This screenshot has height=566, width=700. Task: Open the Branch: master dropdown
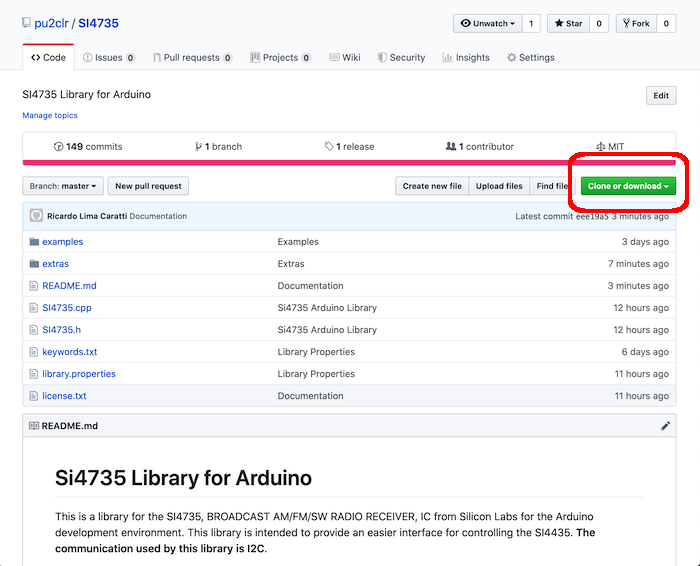pos(63,186)
